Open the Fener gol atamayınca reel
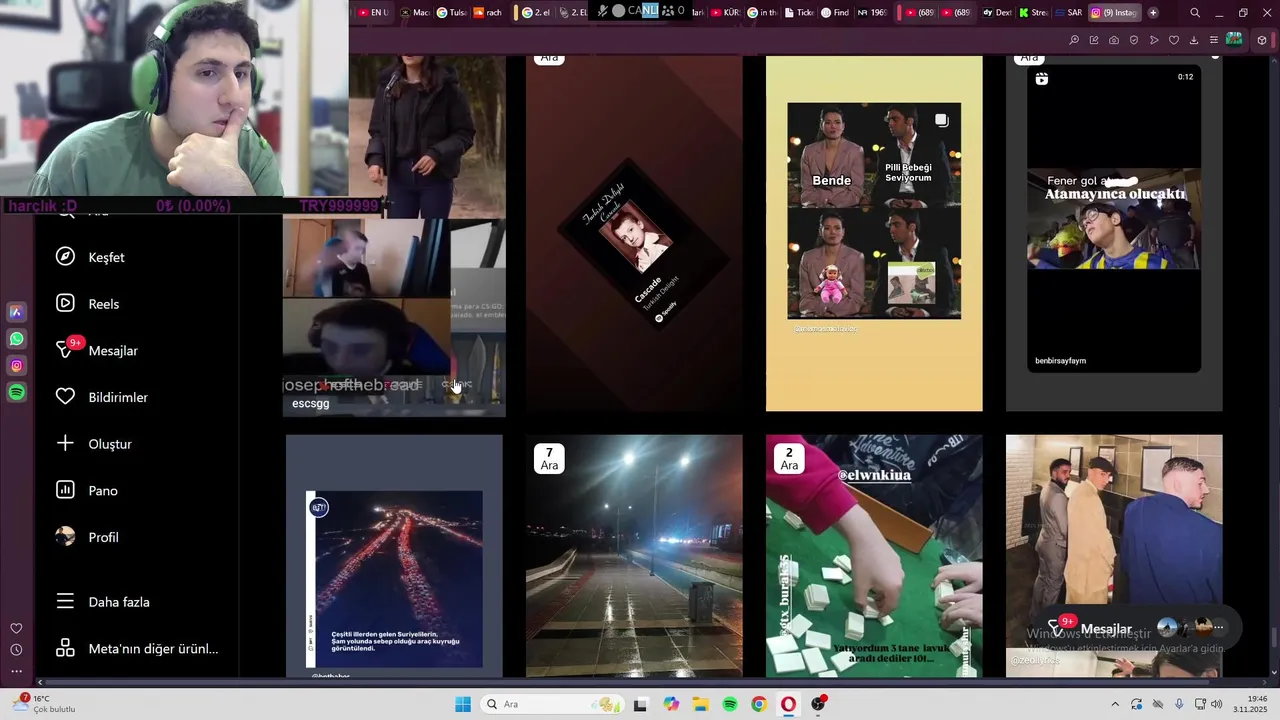The height and width of the screenshot is (720, 1280). pyautogui.click(x=1114, y=233)
